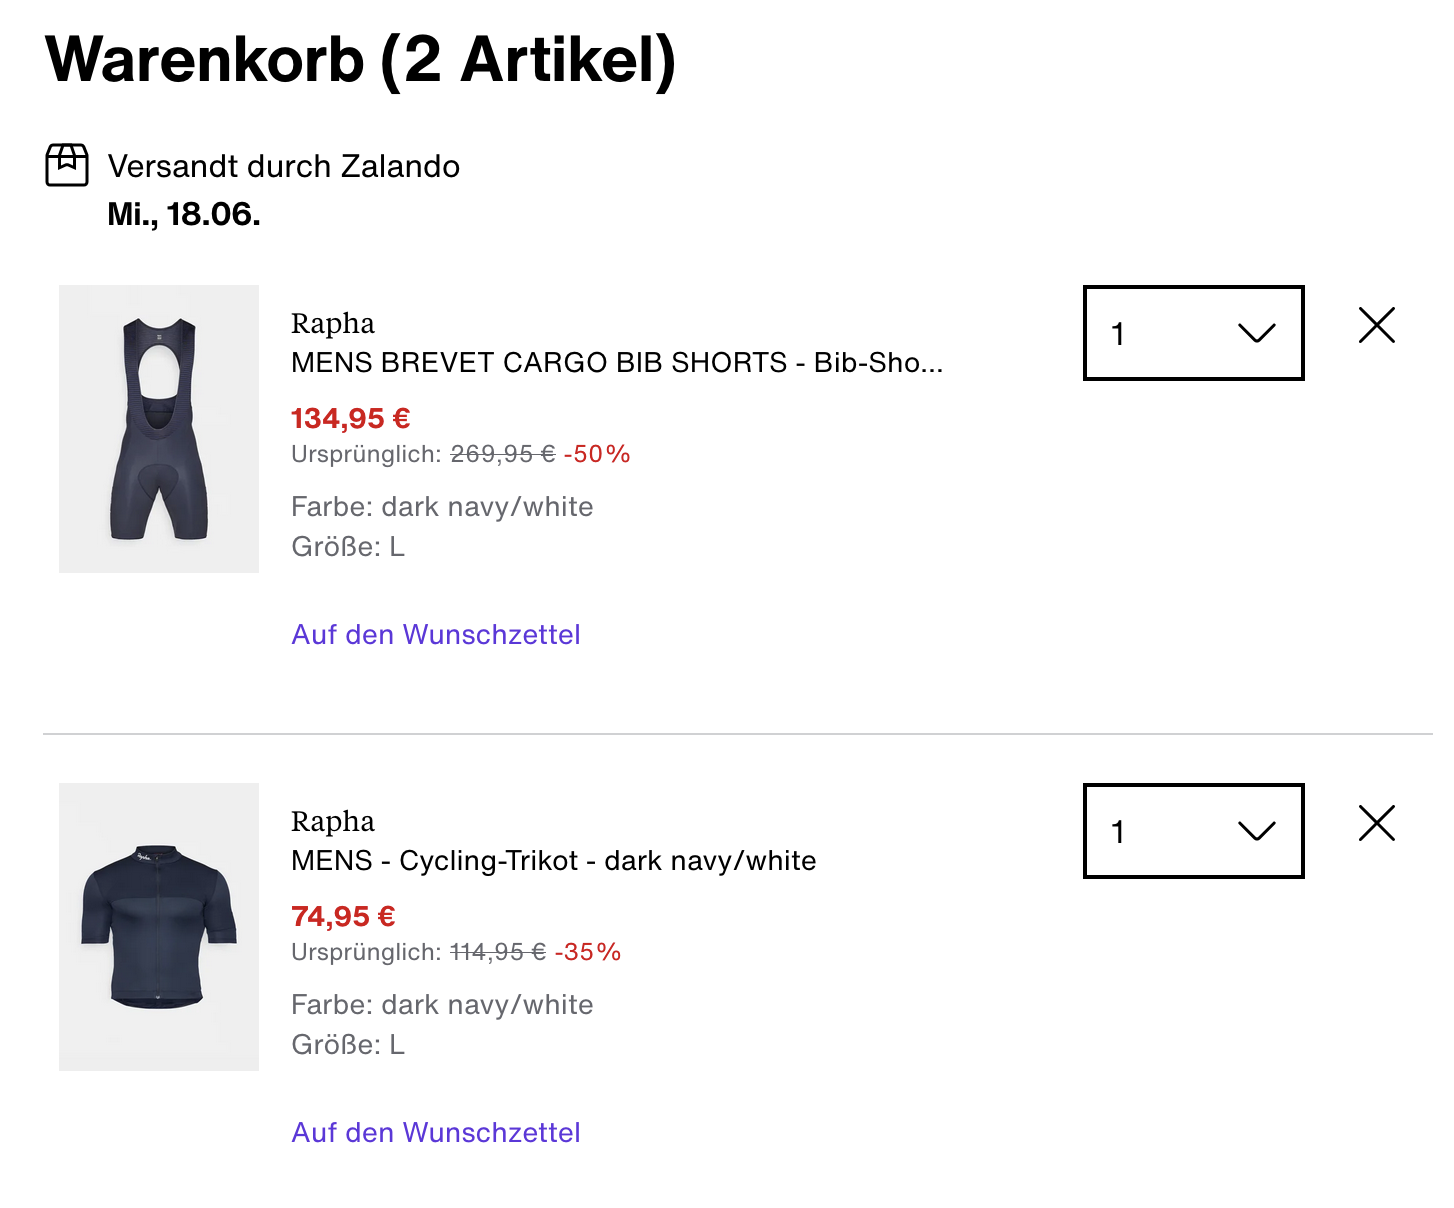
Task: Remove the Brevet Cargo Bib Shorts item
Action: [x=1377, y=325]
